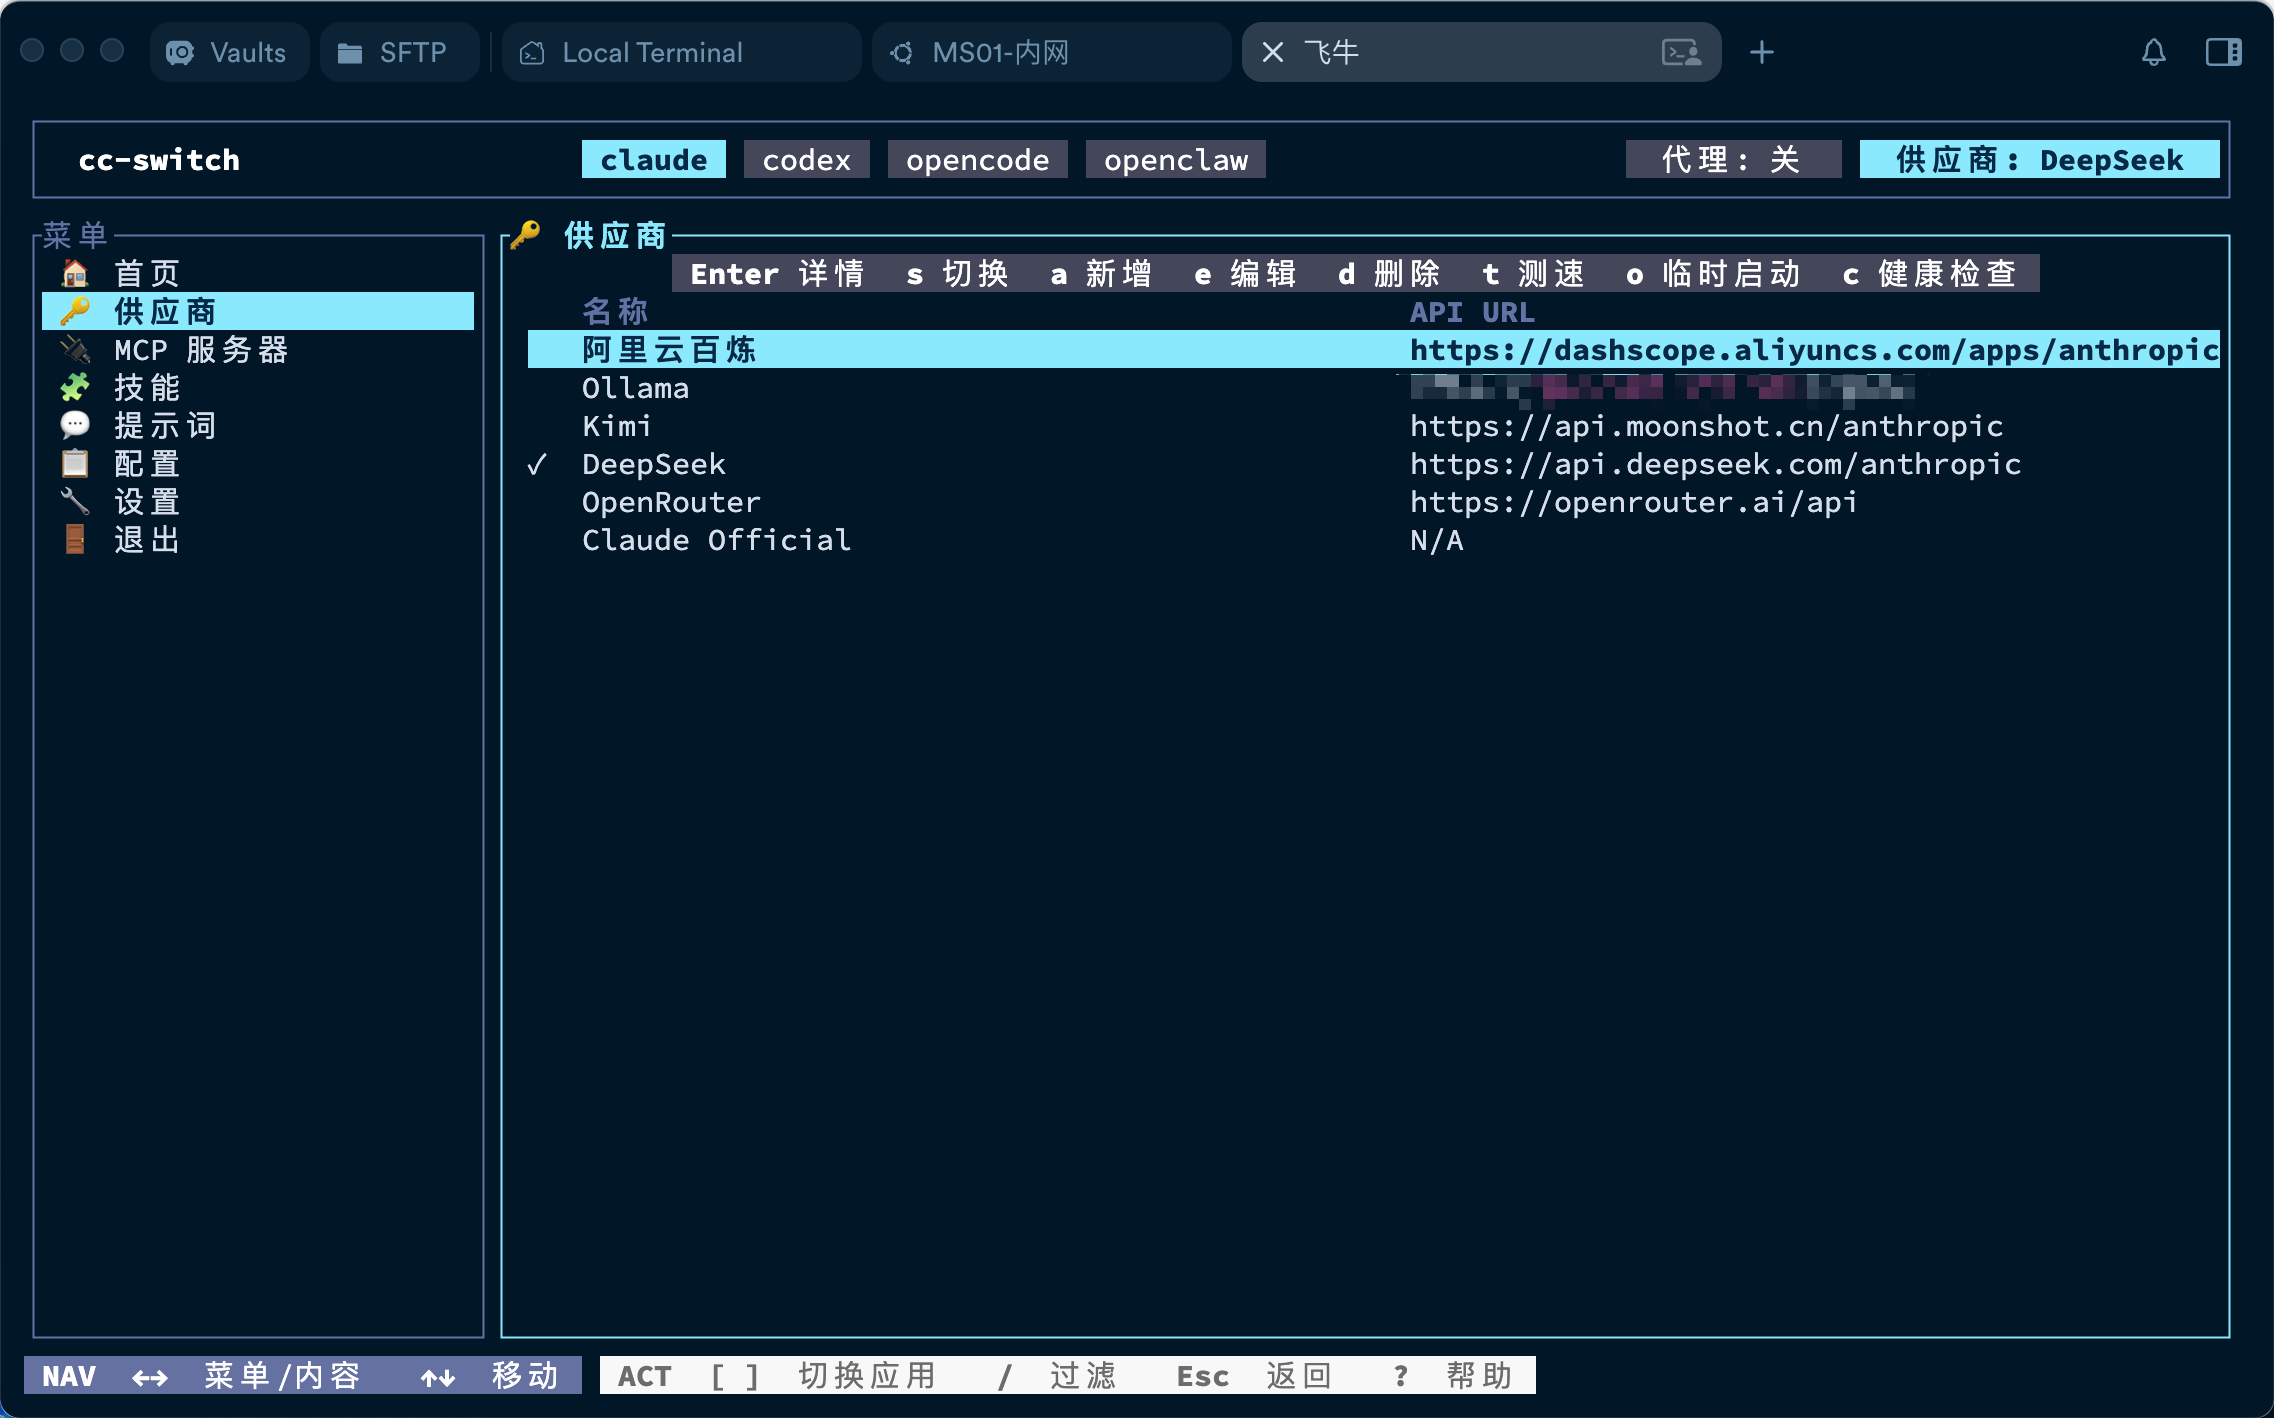Click the wrench icon for 设置

pyautogui.click(x=75, y=501)
